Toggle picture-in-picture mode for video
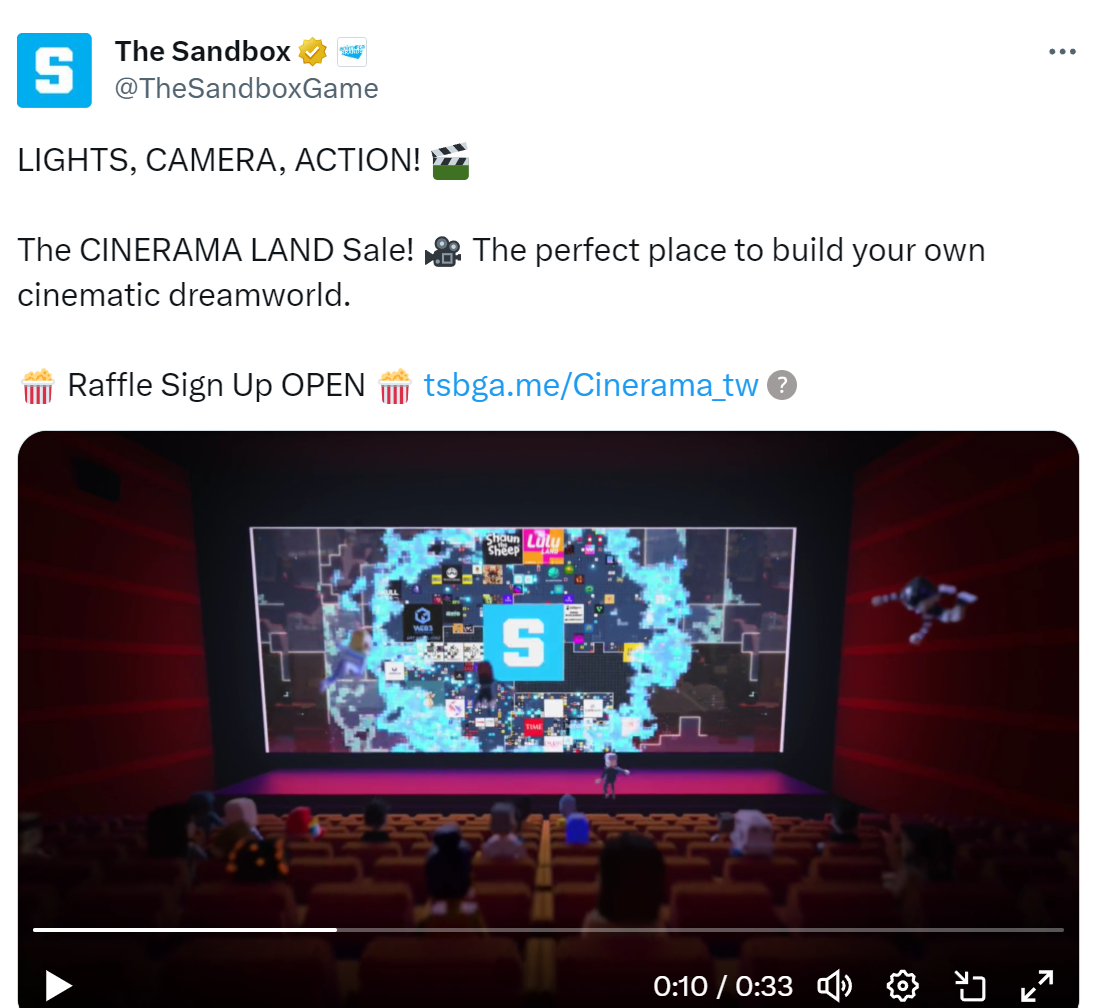The image size is (1097, 1008). [970, 986]
